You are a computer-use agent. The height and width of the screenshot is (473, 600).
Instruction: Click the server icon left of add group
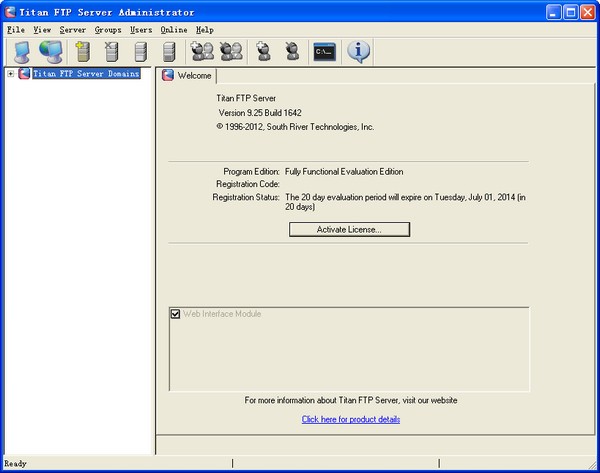(169, 52)
